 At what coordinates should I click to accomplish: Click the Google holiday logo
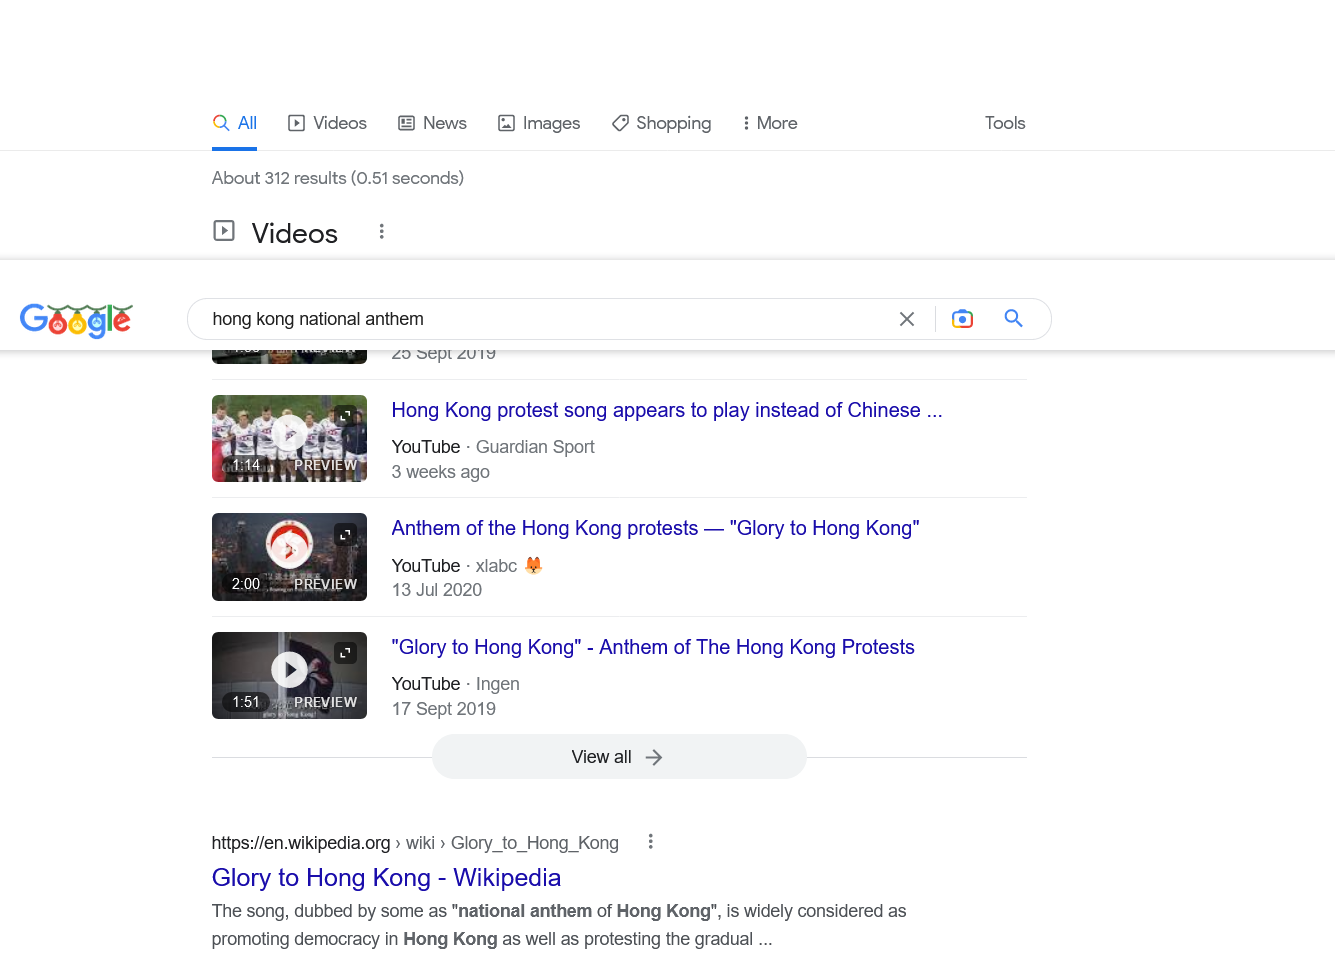point(76,319)
